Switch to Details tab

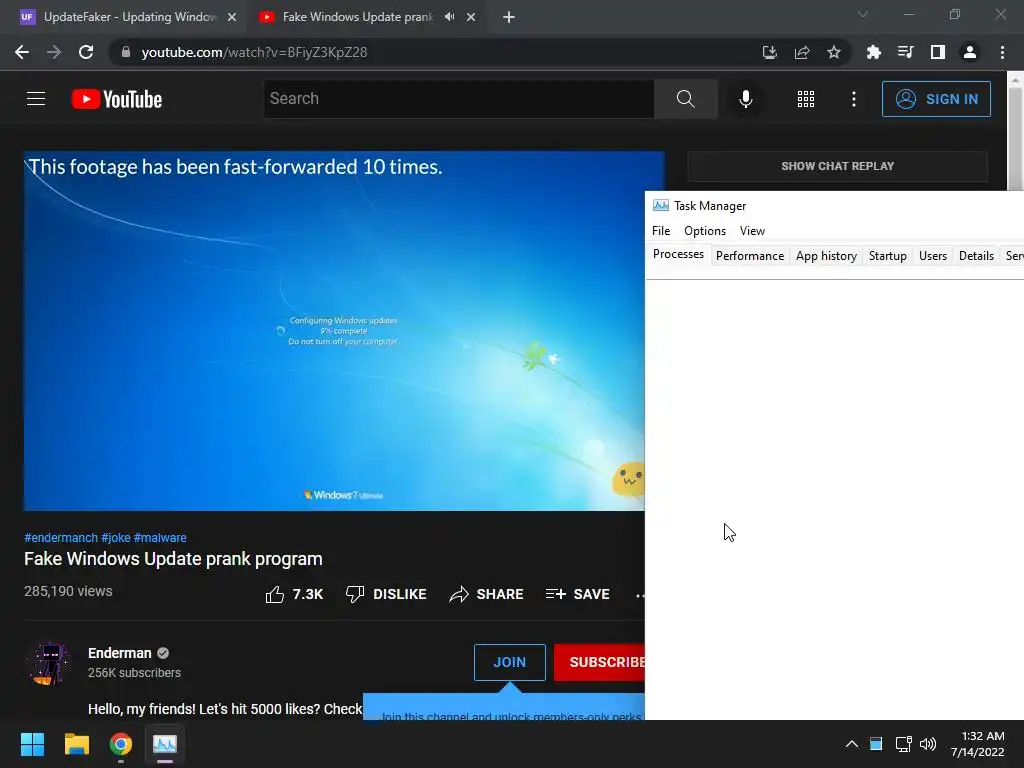(976, 256)
